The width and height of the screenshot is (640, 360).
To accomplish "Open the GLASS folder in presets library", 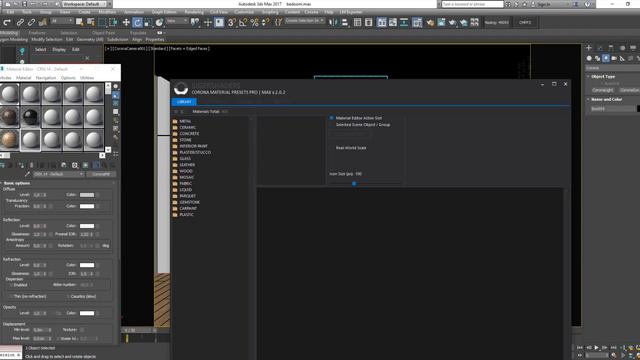I will tap(185, 158).
